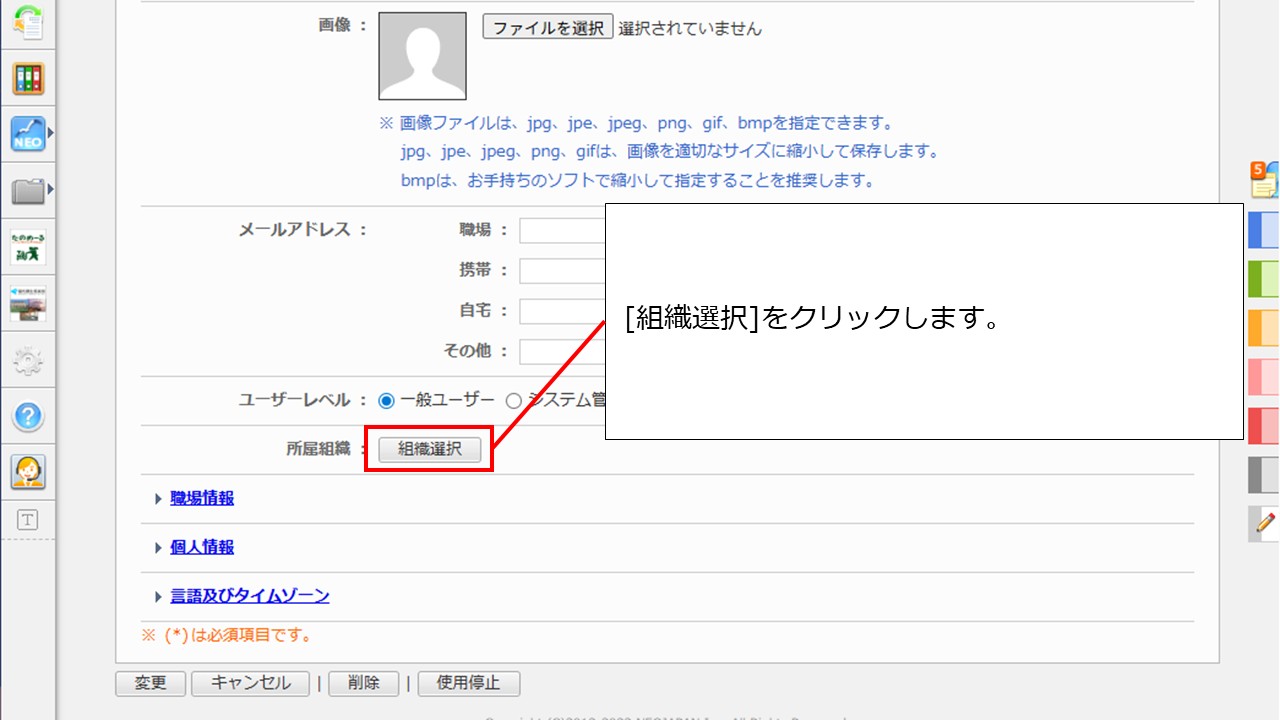Click the user profile image placeholder
Image resolution: width=1280 pixels, height=720 pixels.
click(422, 56)
